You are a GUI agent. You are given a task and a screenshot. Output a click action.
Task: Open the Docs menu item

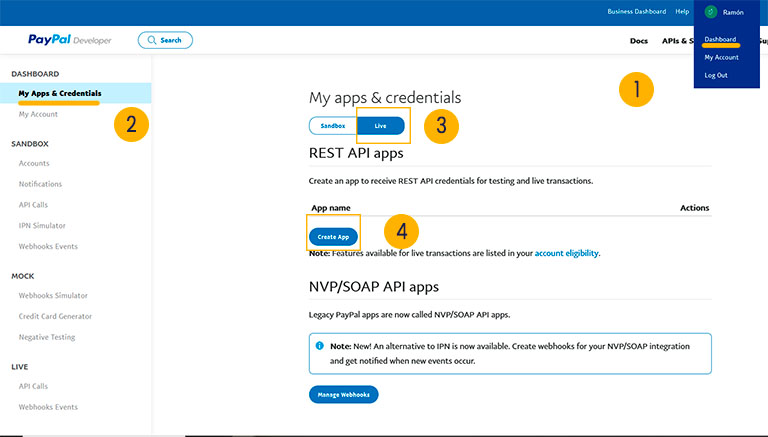(639, 41)
